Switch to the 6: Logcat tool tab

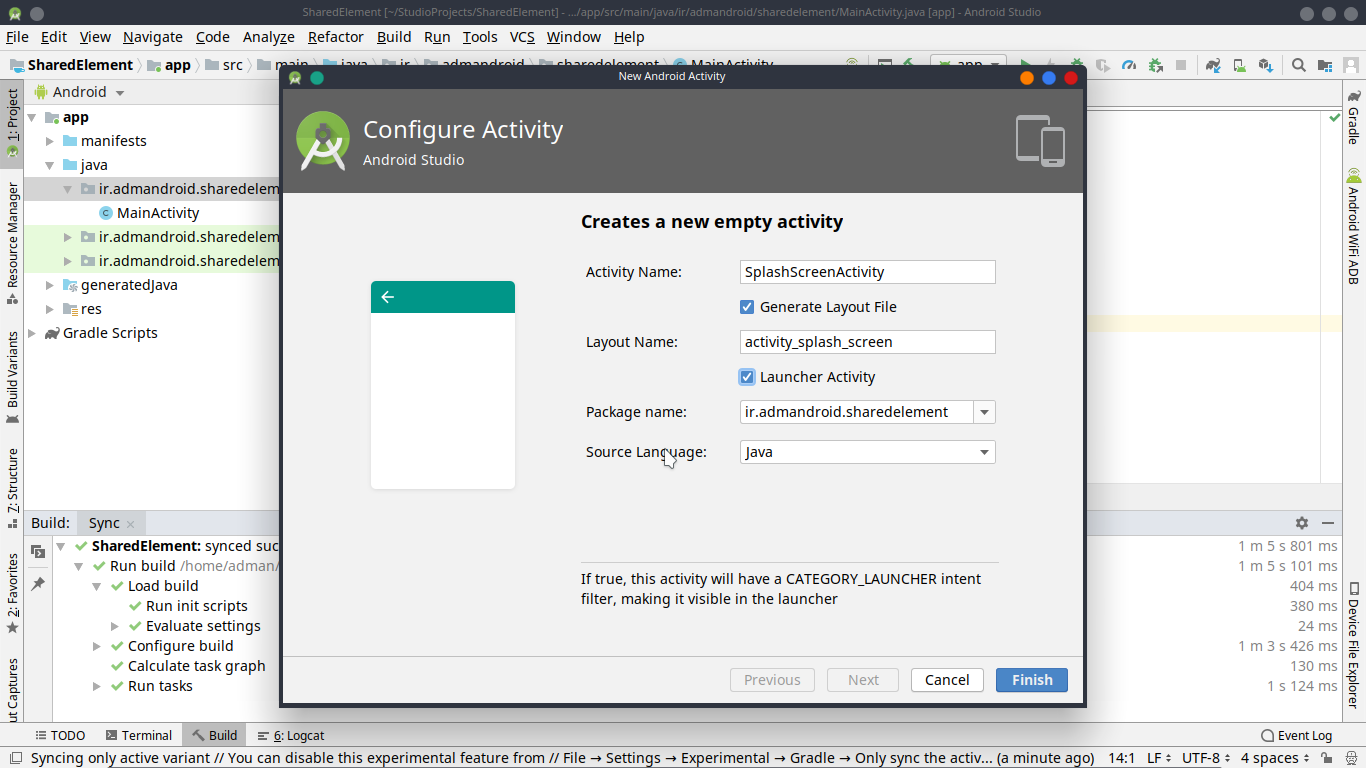(x=290, y=735)
